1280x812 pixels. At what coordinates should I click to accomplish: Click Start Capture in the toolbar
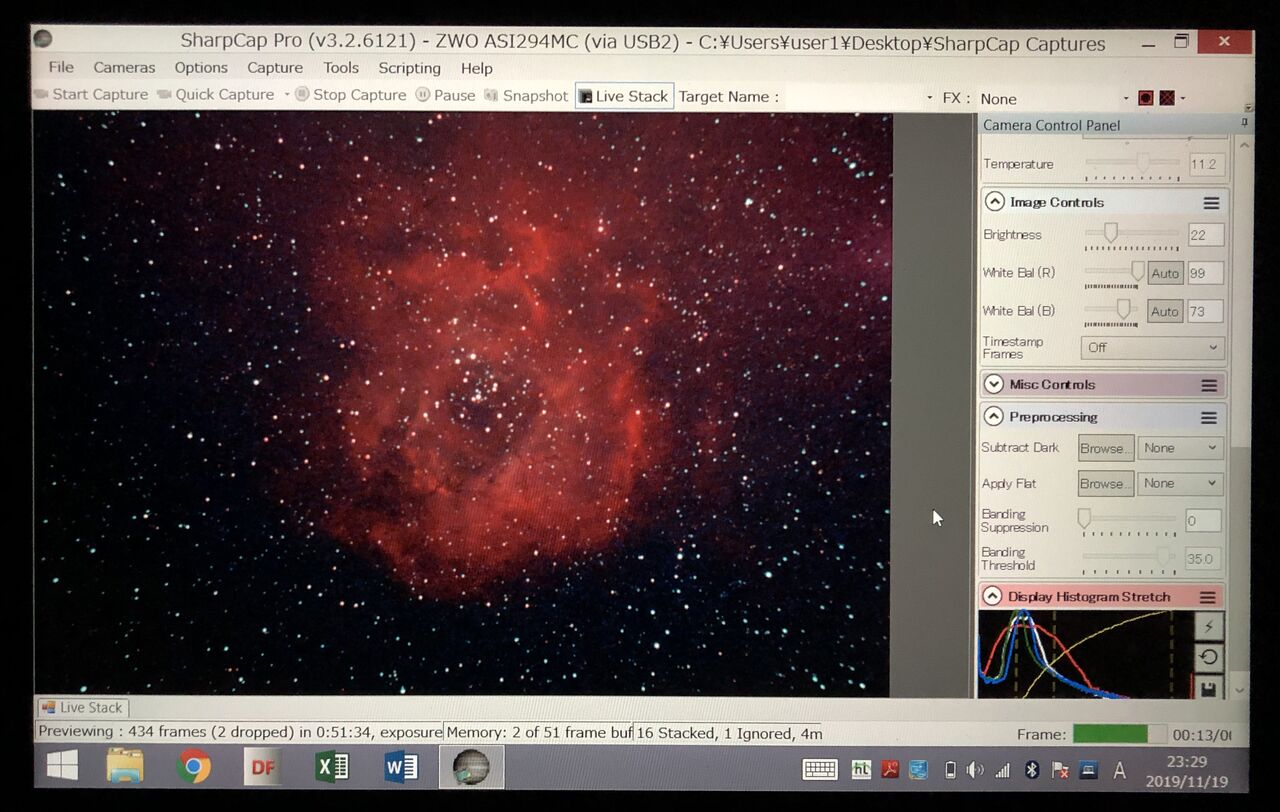pyautogui.click(x=91, y=94)
